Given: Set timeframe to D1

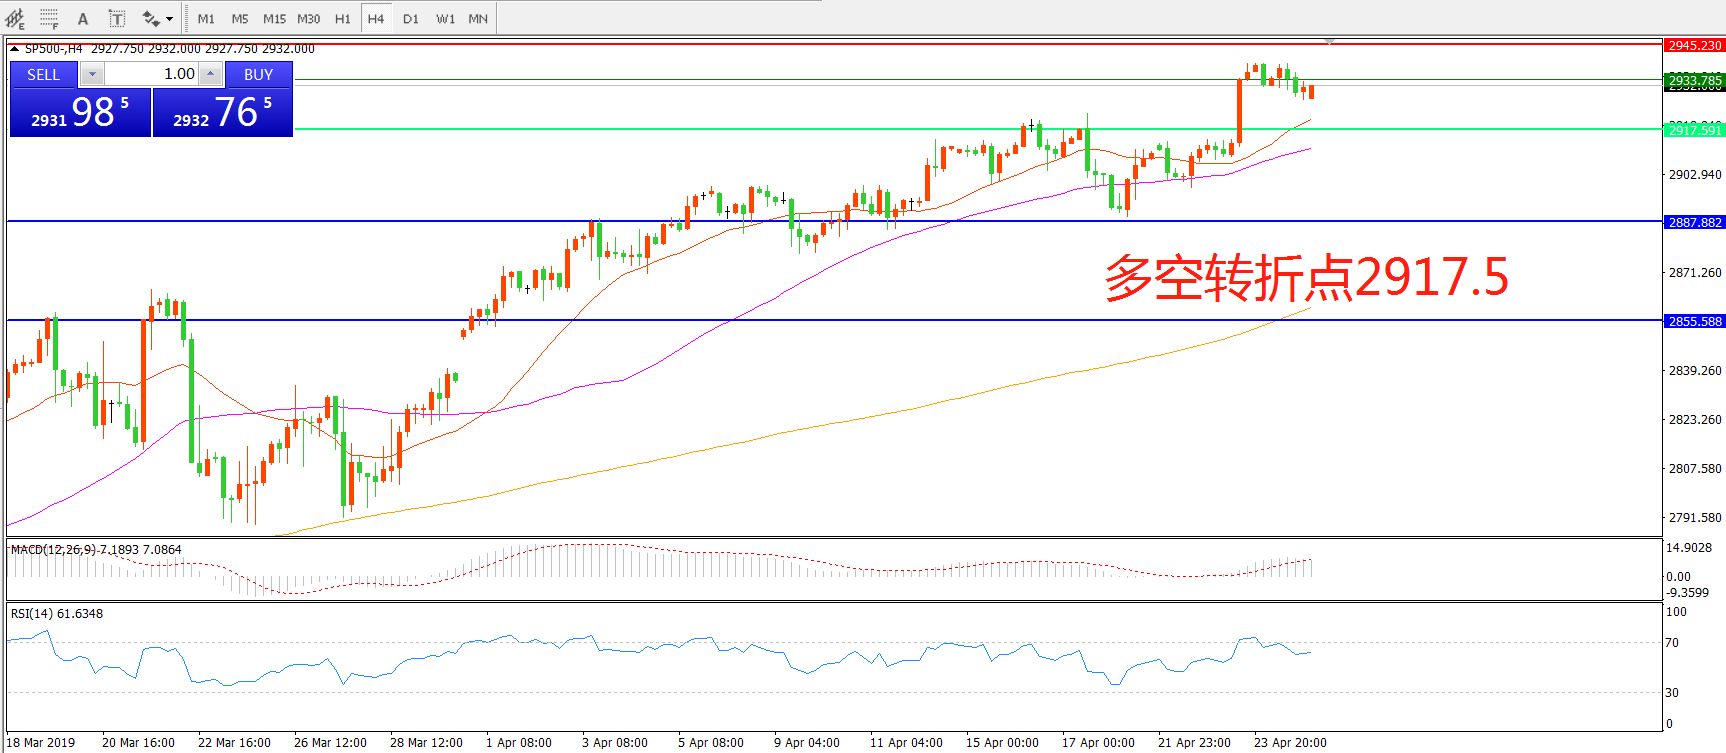Looking at the screenshot, I should [411, 18].
